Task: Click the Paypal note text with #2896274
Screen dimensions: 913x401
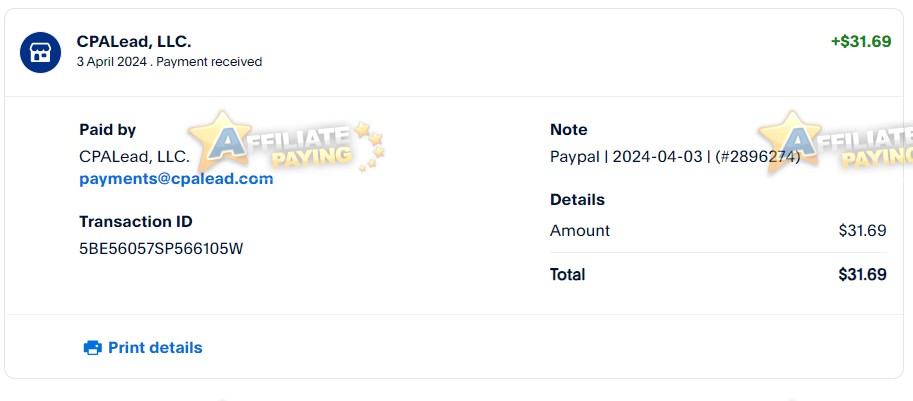Action: click(675, 156)
